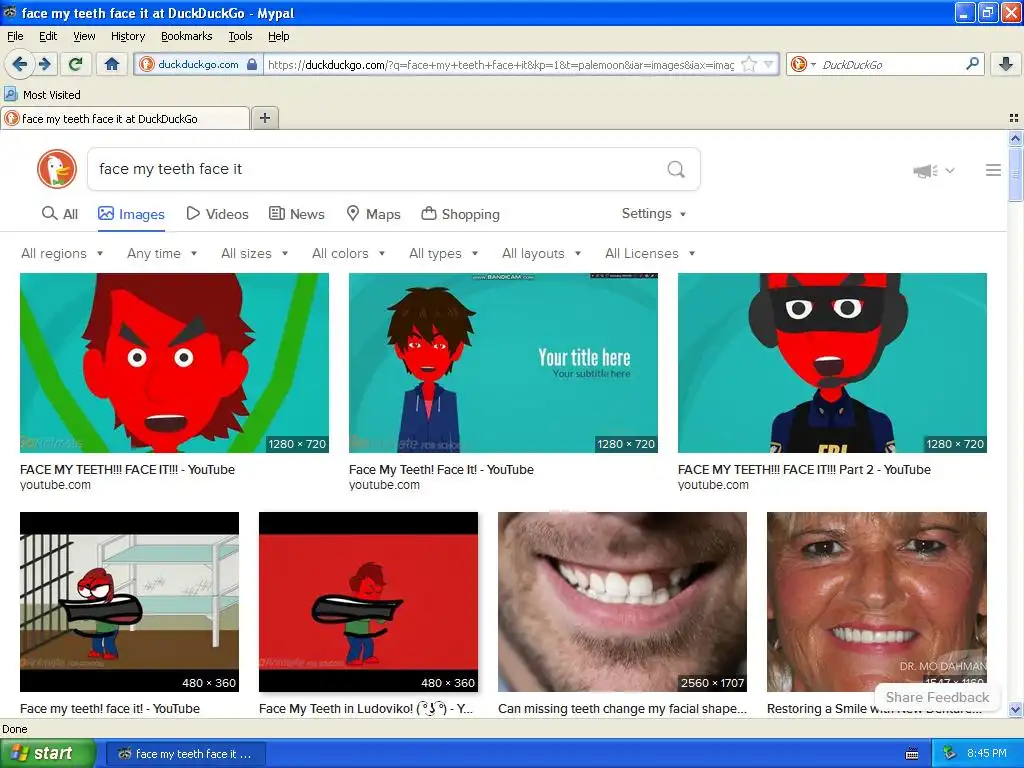Open the Bookmarks menu
This screenshot has height=768, width=1024.
click(187, 36)
